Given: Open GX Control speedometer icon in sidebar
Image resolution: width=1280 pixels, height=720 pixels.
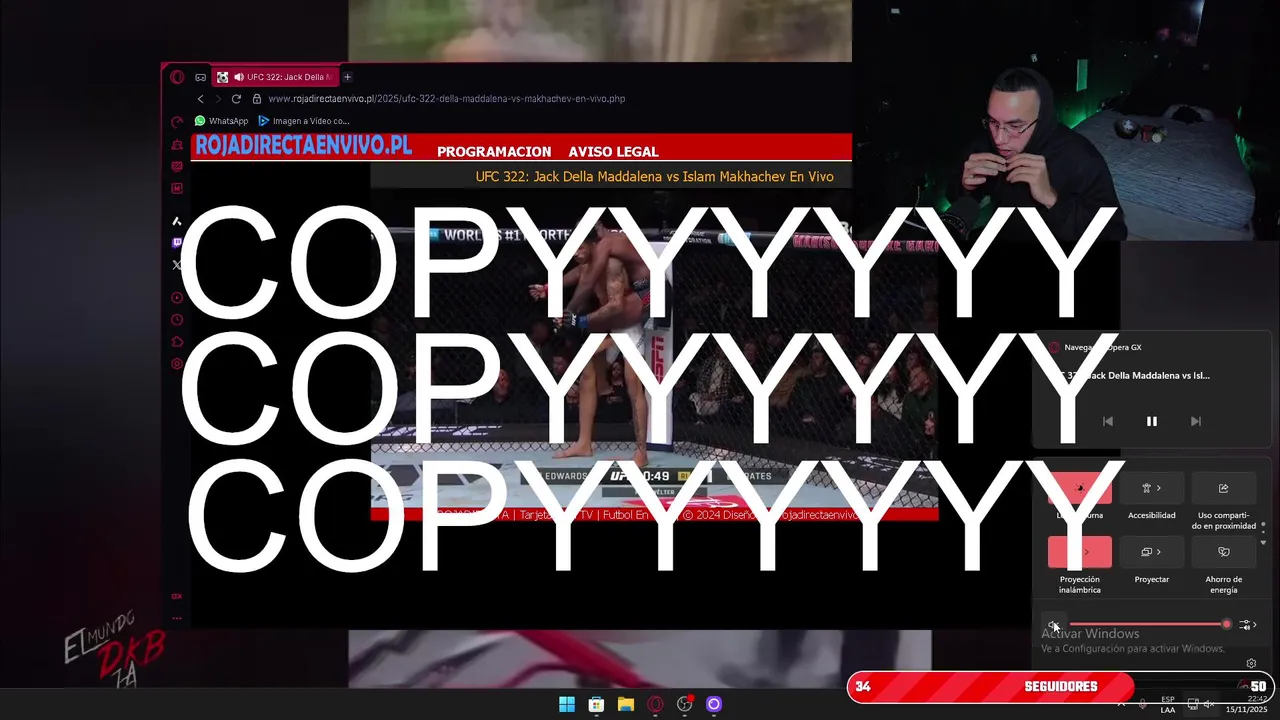Looking at the screenshot, I should pos(177,122).
